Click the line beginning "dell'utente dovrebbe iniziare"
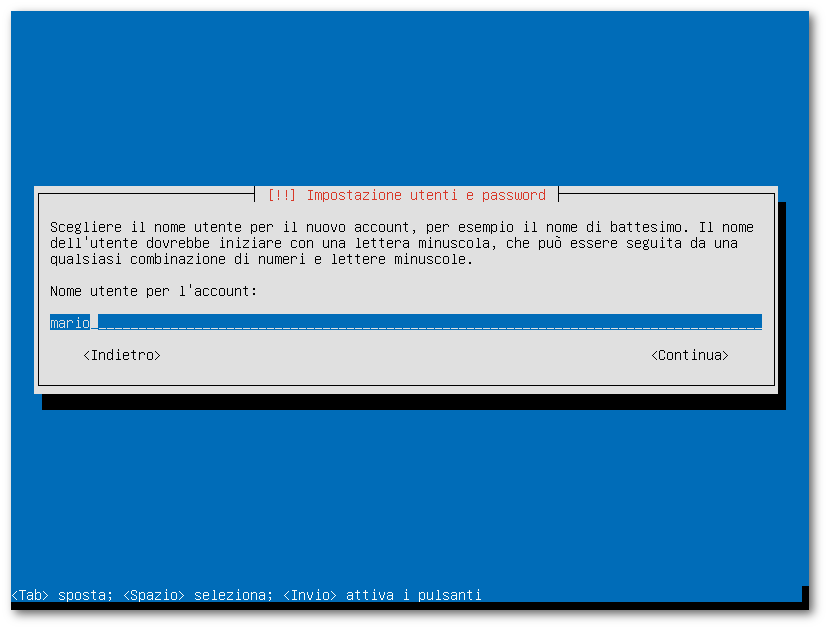Viewport: 828px width, 629px height. (394, 243)
